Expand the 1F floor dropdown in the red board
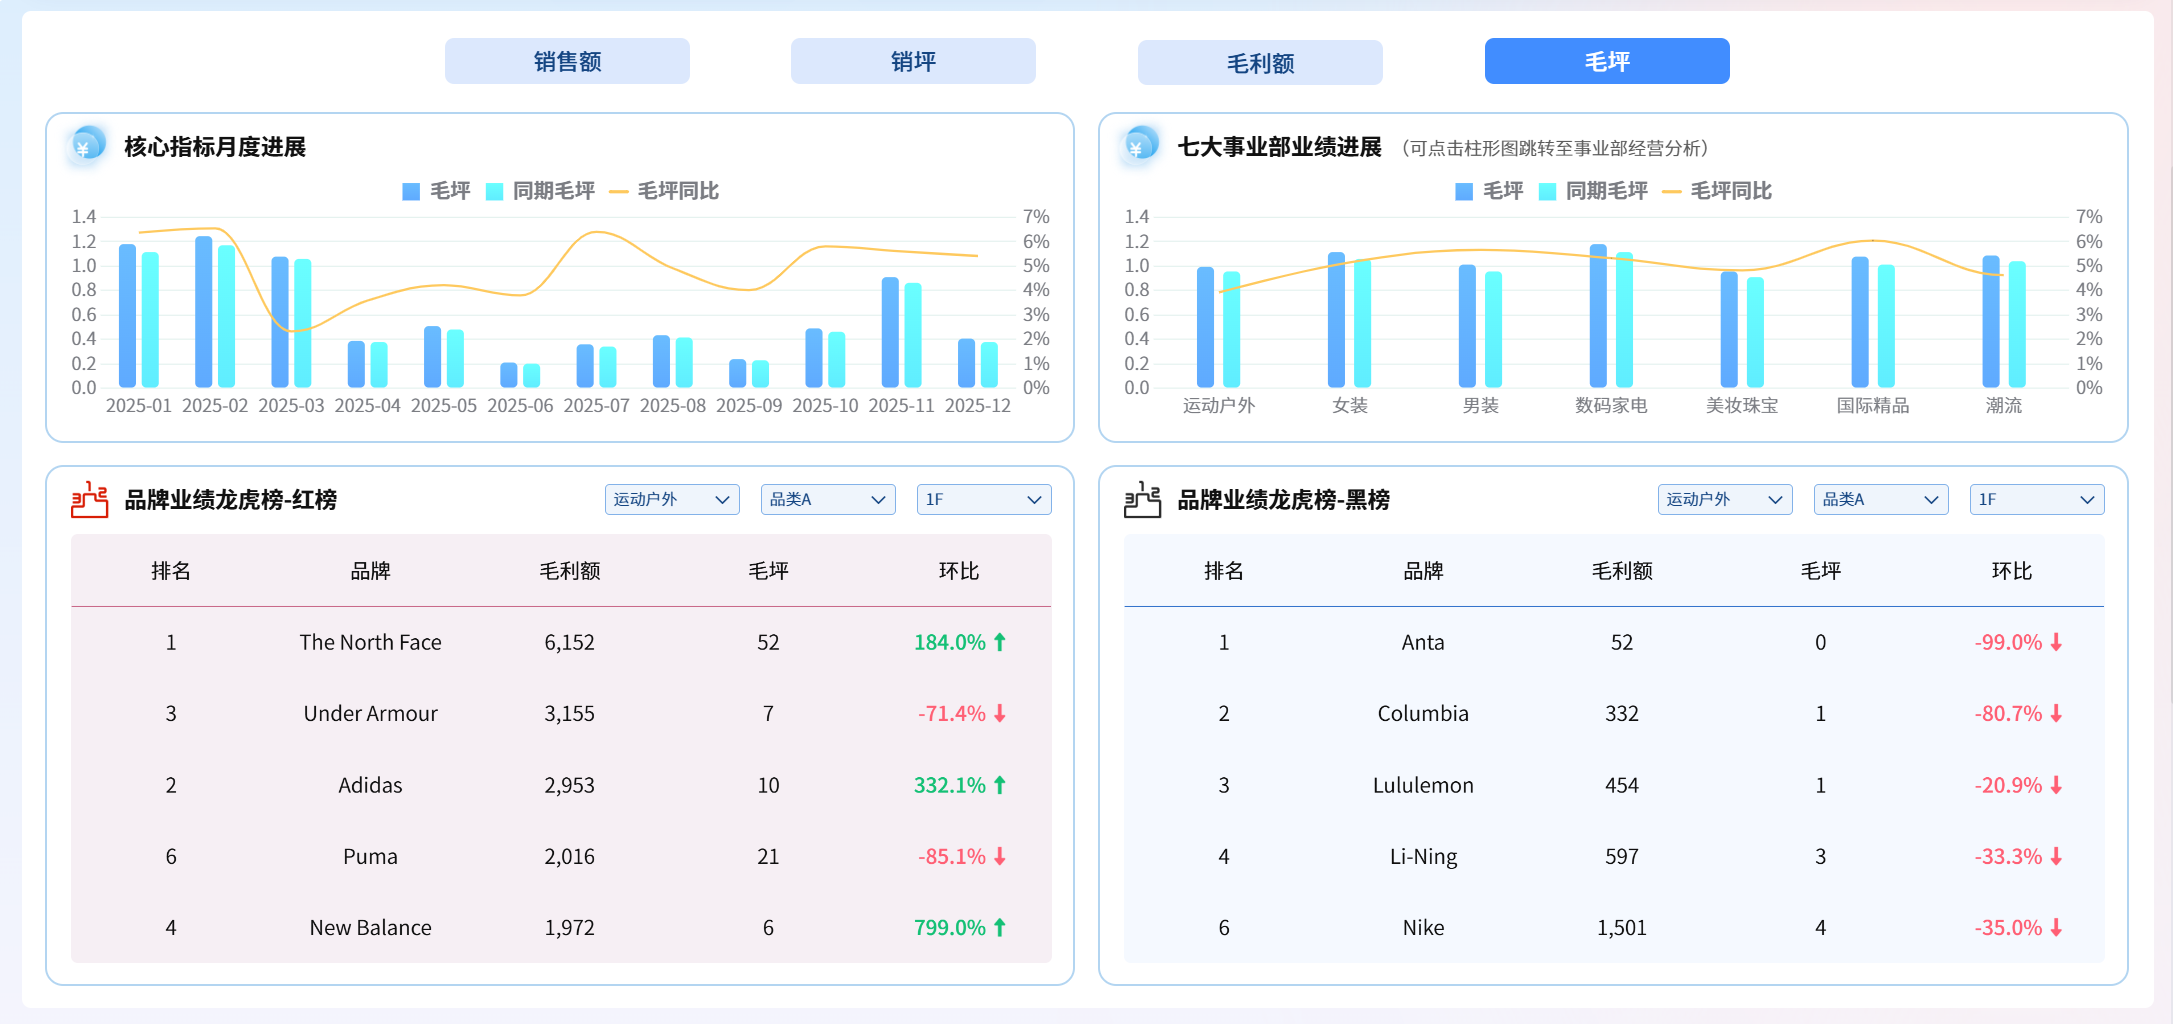The image size is (2173, 1024). click(984, 499)
